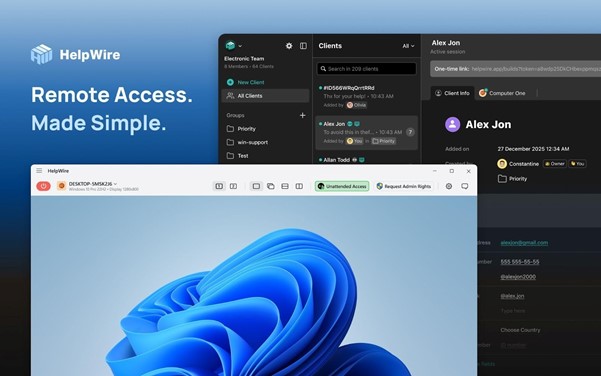Click the @alexjon2000 handle
Screen dimensions: 601x376
[518, 277]
